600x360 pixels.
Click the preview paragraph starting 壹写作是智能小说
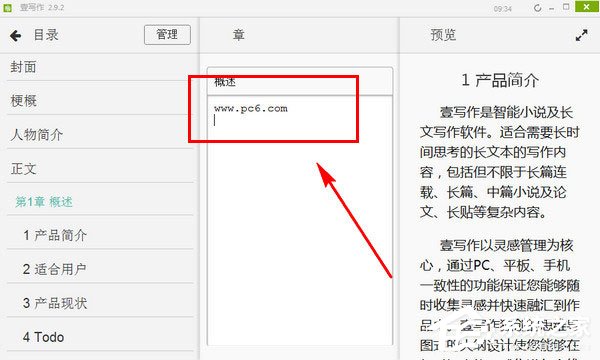[500, 162]
